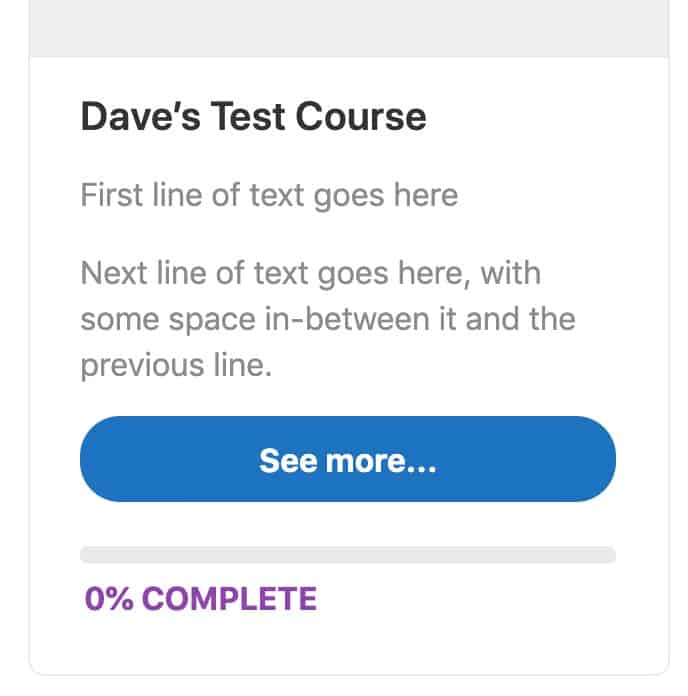
Task: Click the left end of the progress bar
Action: [x=88, y=555]
